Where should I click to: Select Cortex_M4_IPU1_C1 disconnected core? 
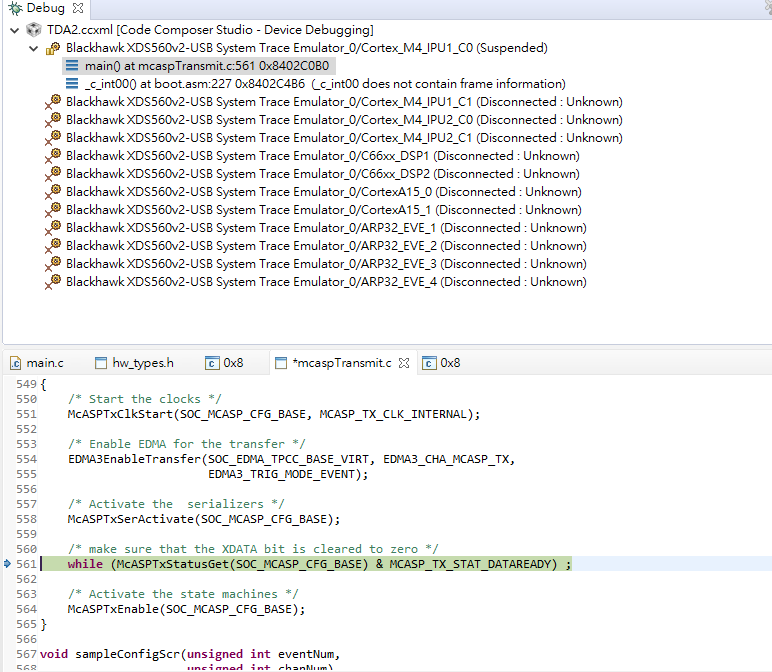click(344, 102)
